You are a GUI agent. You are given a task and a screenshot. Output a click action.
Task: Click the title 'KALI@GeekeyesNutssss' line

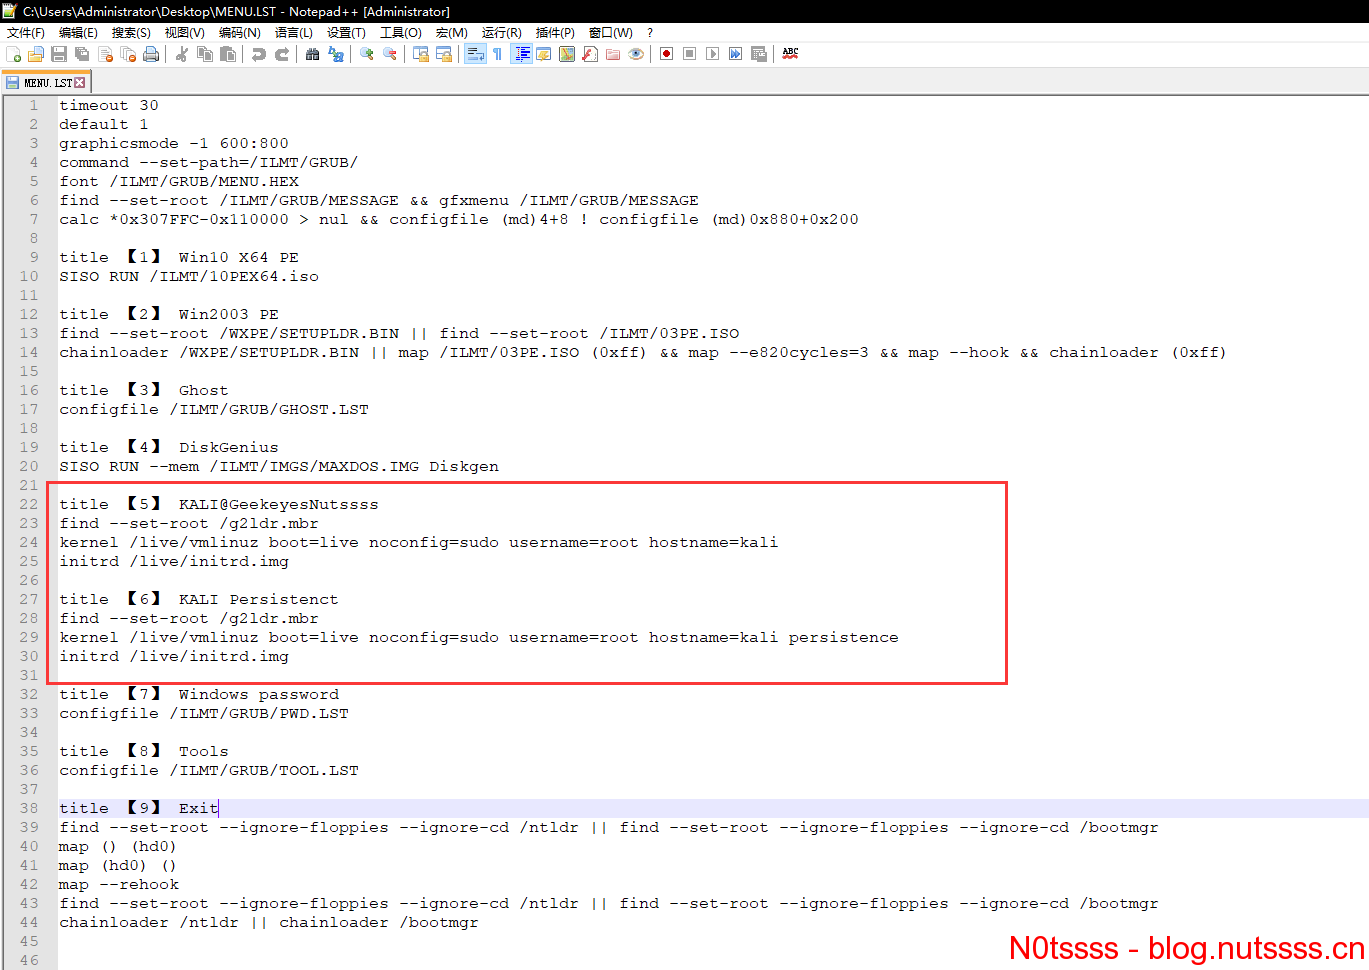219,504
